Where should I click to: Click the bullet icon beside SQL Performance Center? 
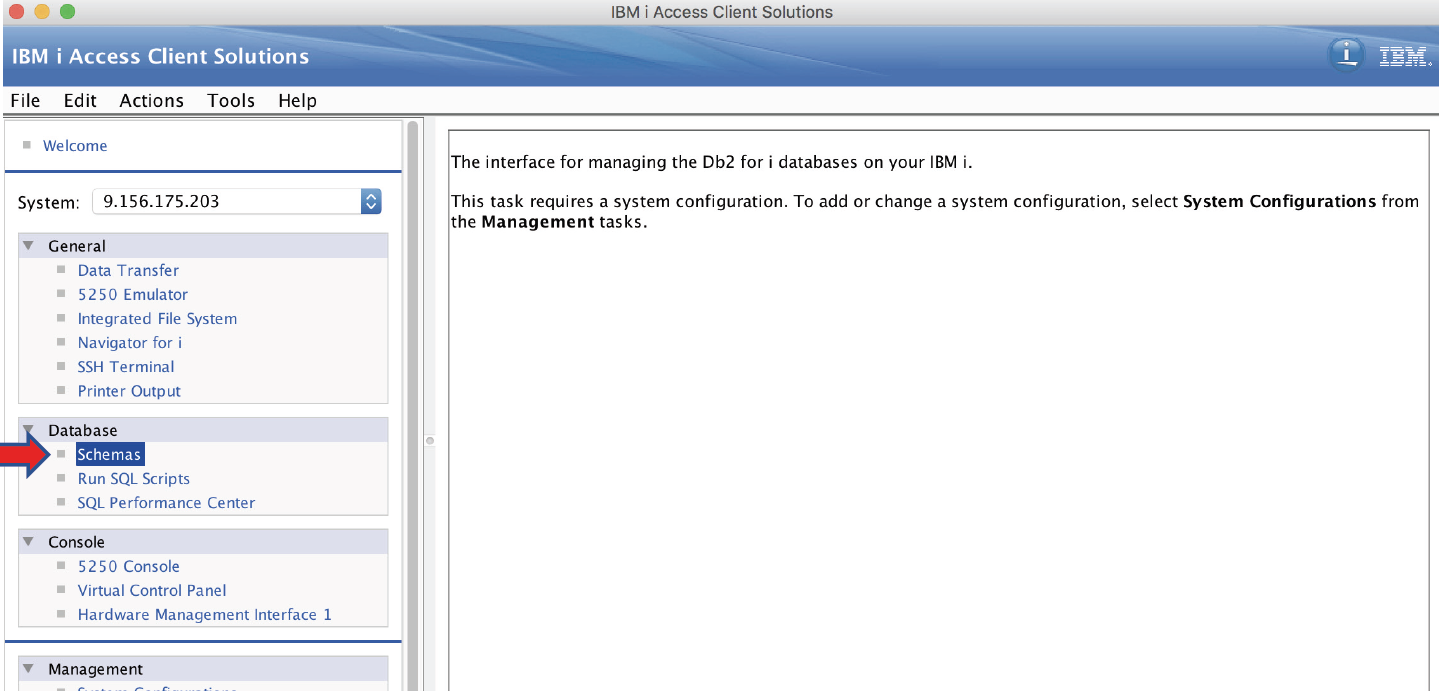[62, 502]
